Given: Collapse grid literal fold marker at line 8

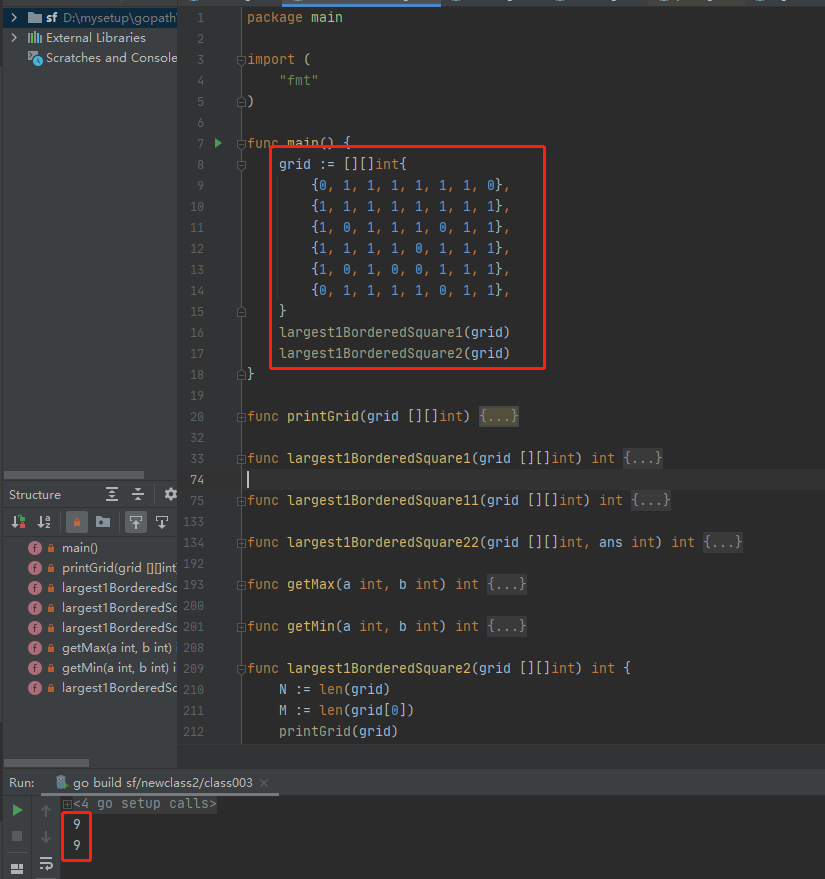Looking at the screenshot, I should [x=241, y=165].
